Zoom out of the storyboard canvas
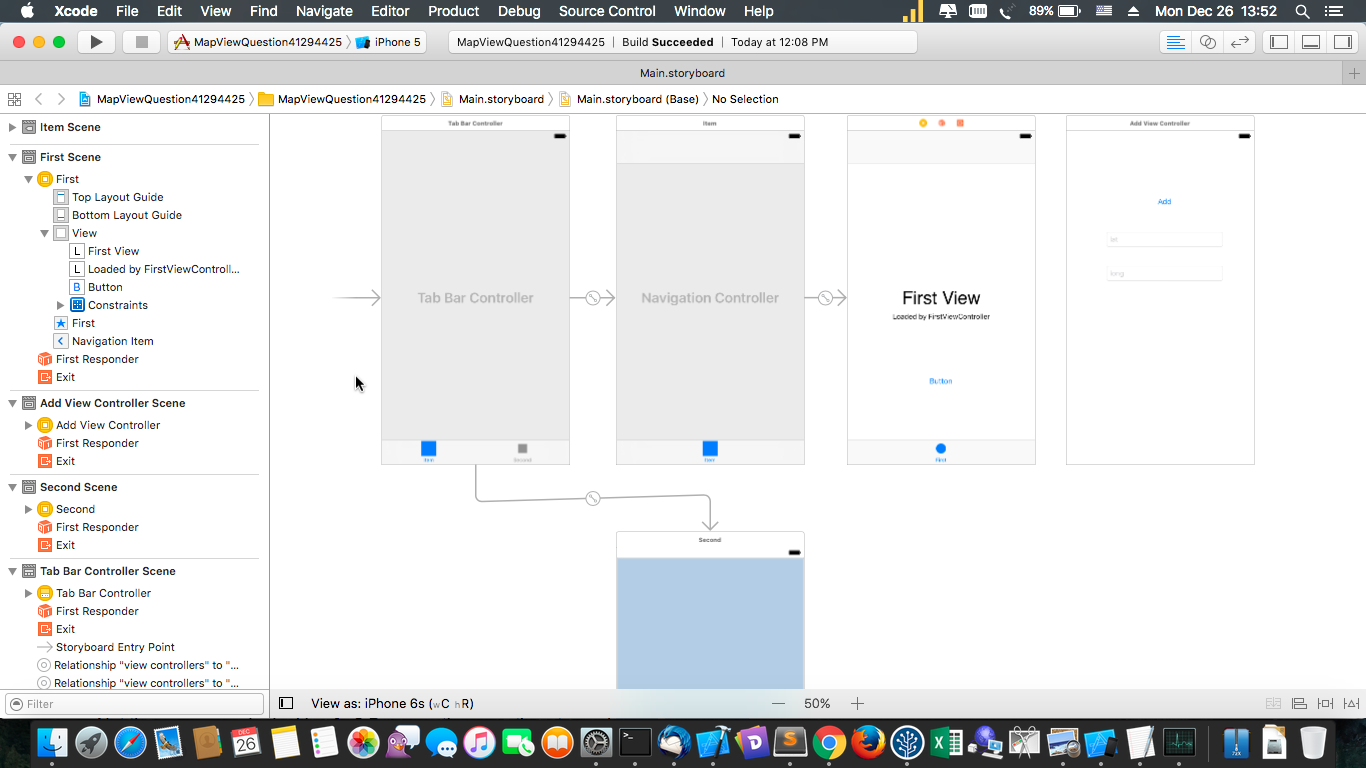The image size is (1366, 768). (x=778, y=704)
